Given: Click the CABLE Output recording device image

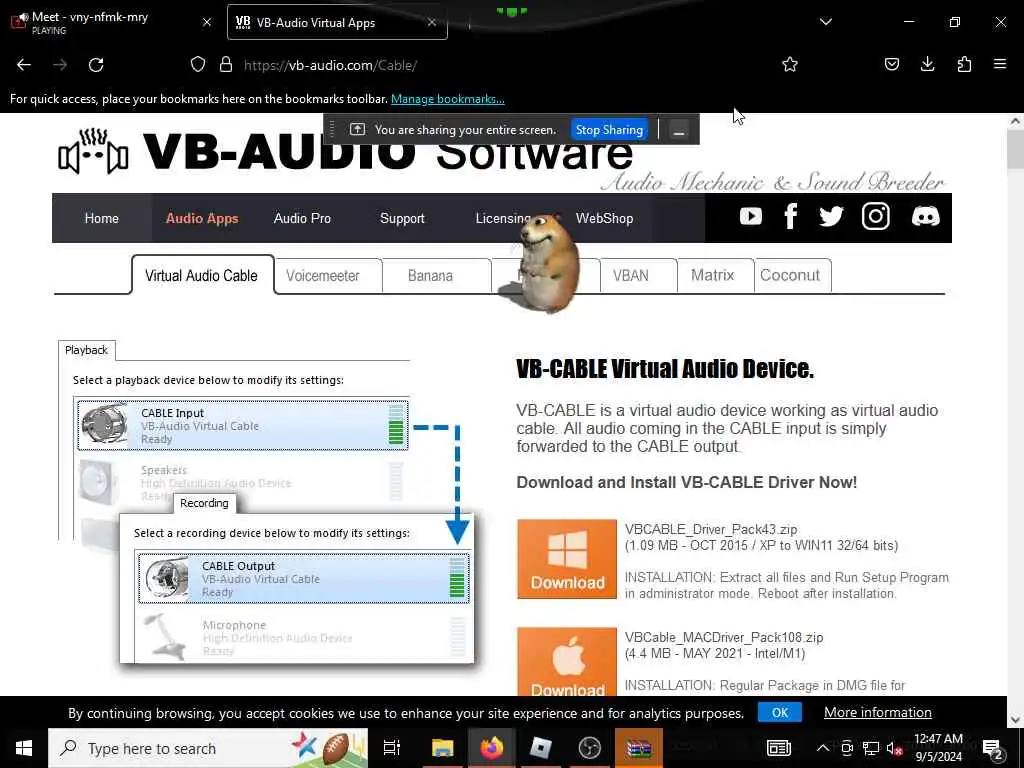Looking at the screenshot, I should 166,579.
